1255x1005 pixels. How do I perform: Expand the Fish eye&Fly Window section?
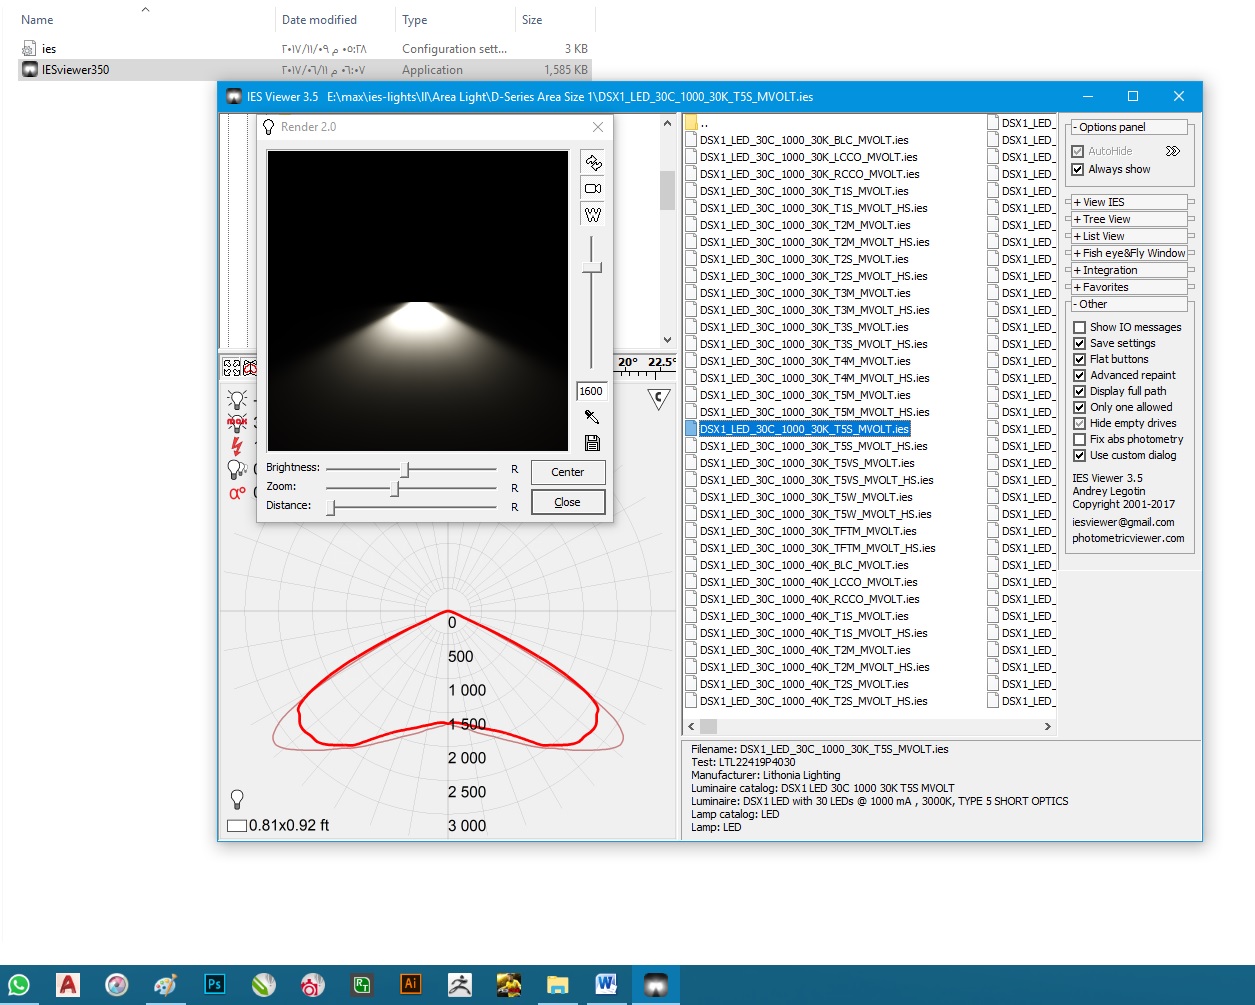(1129, 253)
